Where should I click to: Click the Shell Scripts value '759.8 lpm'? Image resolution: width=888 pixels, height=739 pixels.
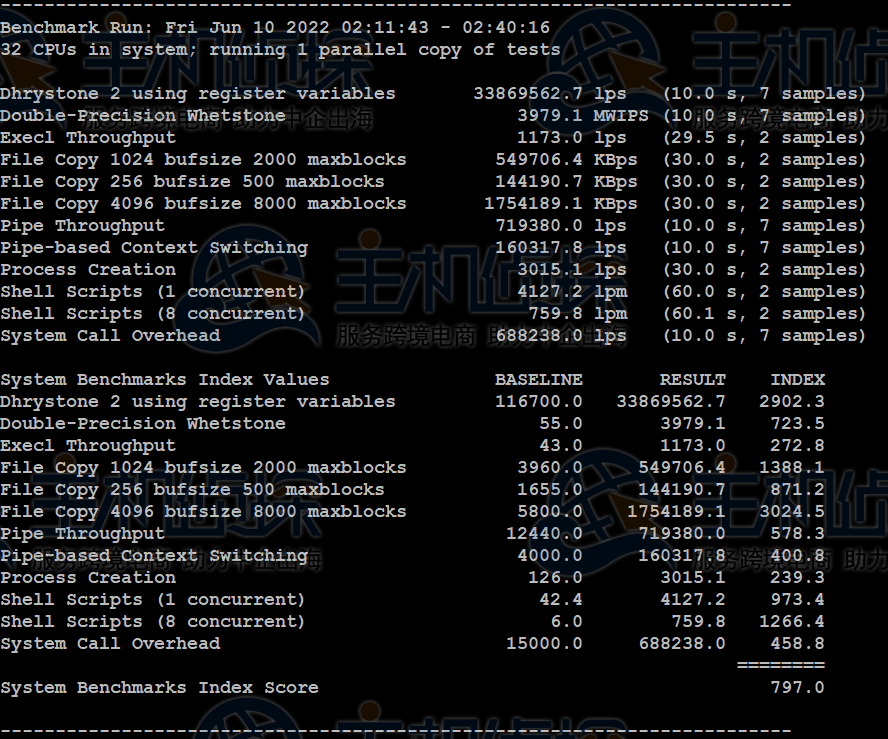[578, 314]
